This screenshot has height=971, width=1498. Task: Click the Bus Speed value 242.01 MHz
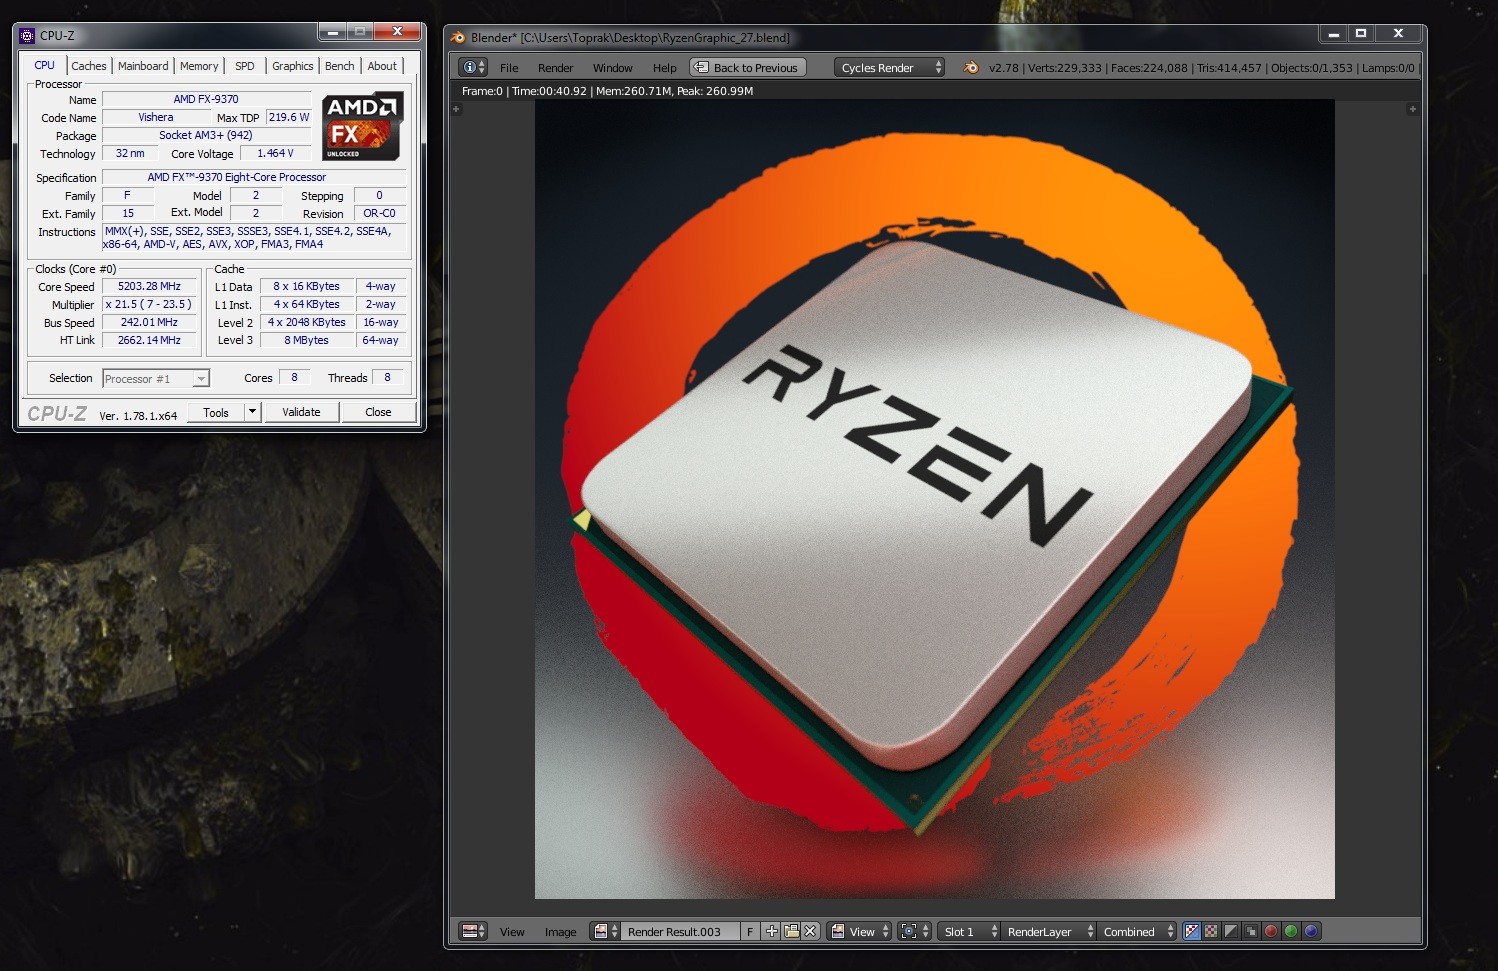(x=149, y=322)
